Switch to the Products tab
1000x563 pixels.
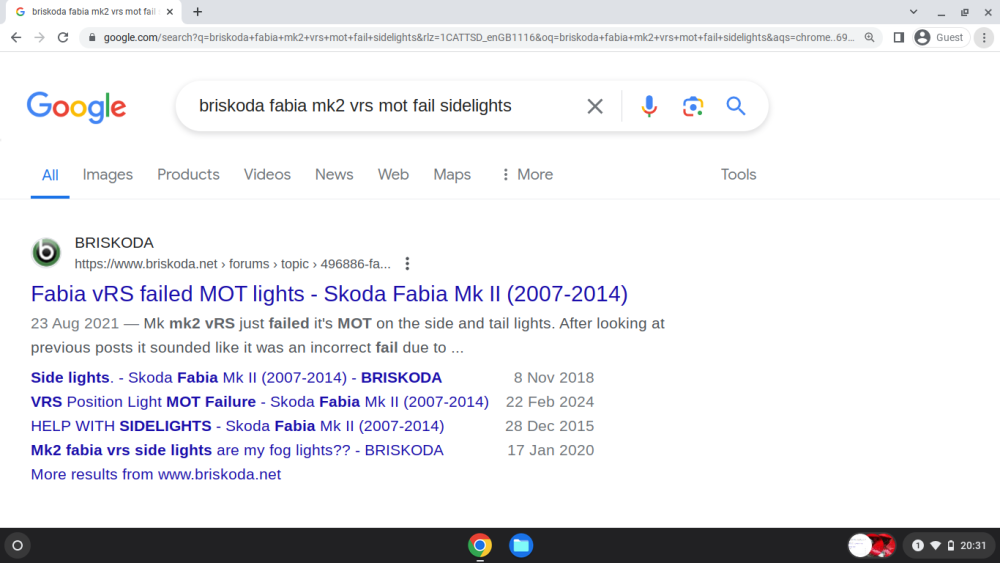click(x=188, y=175)
